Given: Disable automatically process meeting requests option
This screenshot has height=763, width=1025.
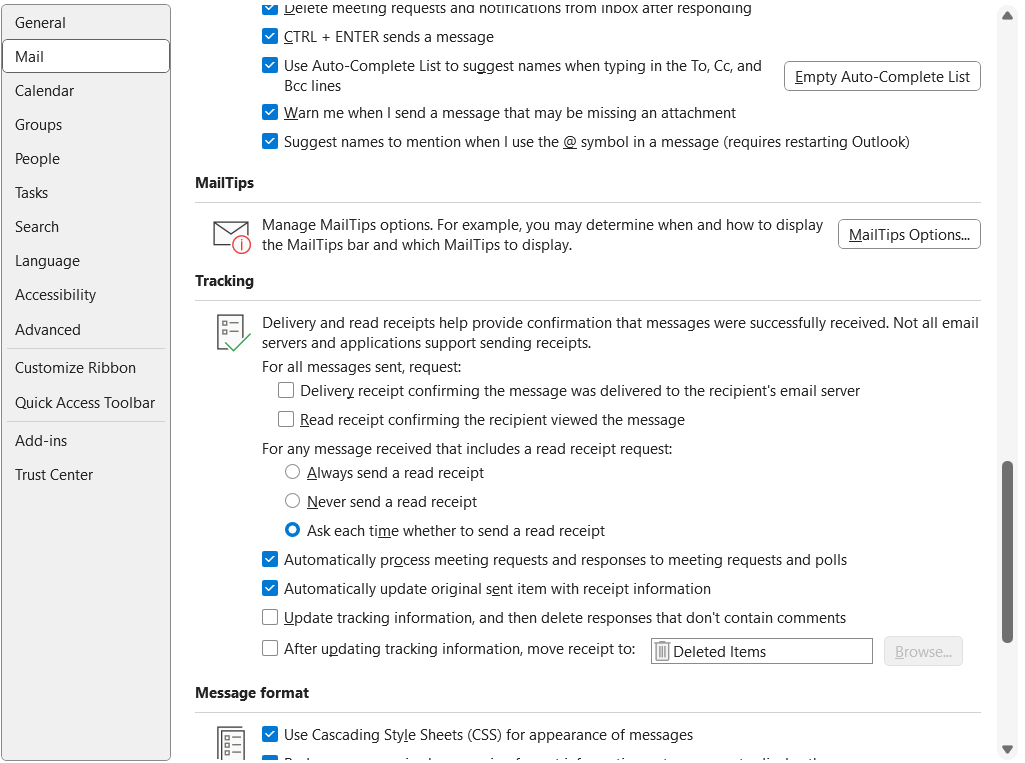Looking at the screenshot, I should [x=270, y=559].
